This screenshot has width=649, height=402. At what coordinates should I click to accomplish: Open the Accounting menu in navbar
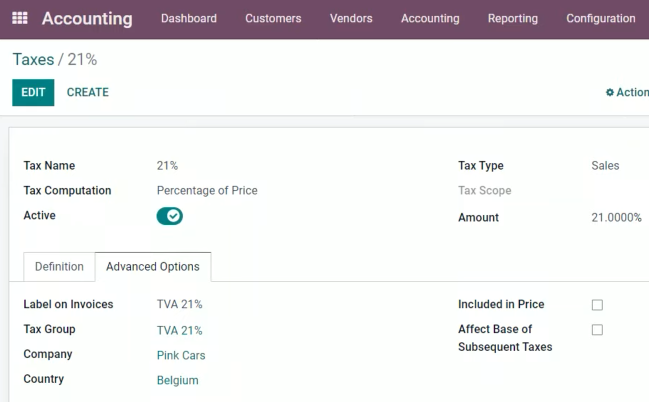tap(430, 18)
